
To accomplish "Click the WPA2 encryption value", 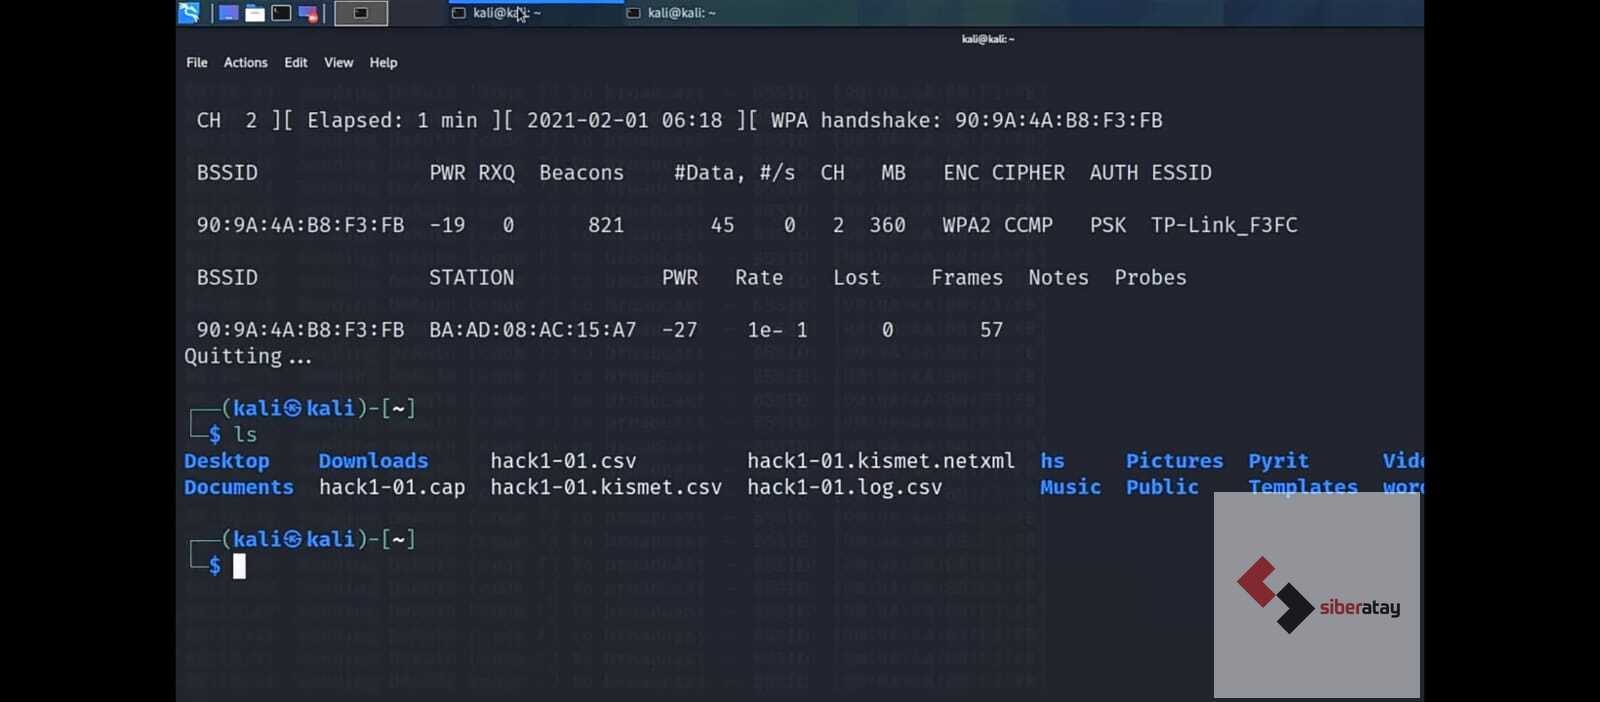I will click(966, 225).
